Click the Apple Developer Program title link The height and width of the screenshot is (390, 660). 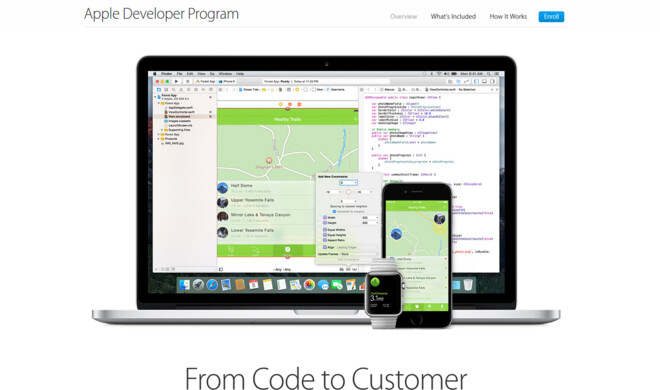click(x=161, y=14)
